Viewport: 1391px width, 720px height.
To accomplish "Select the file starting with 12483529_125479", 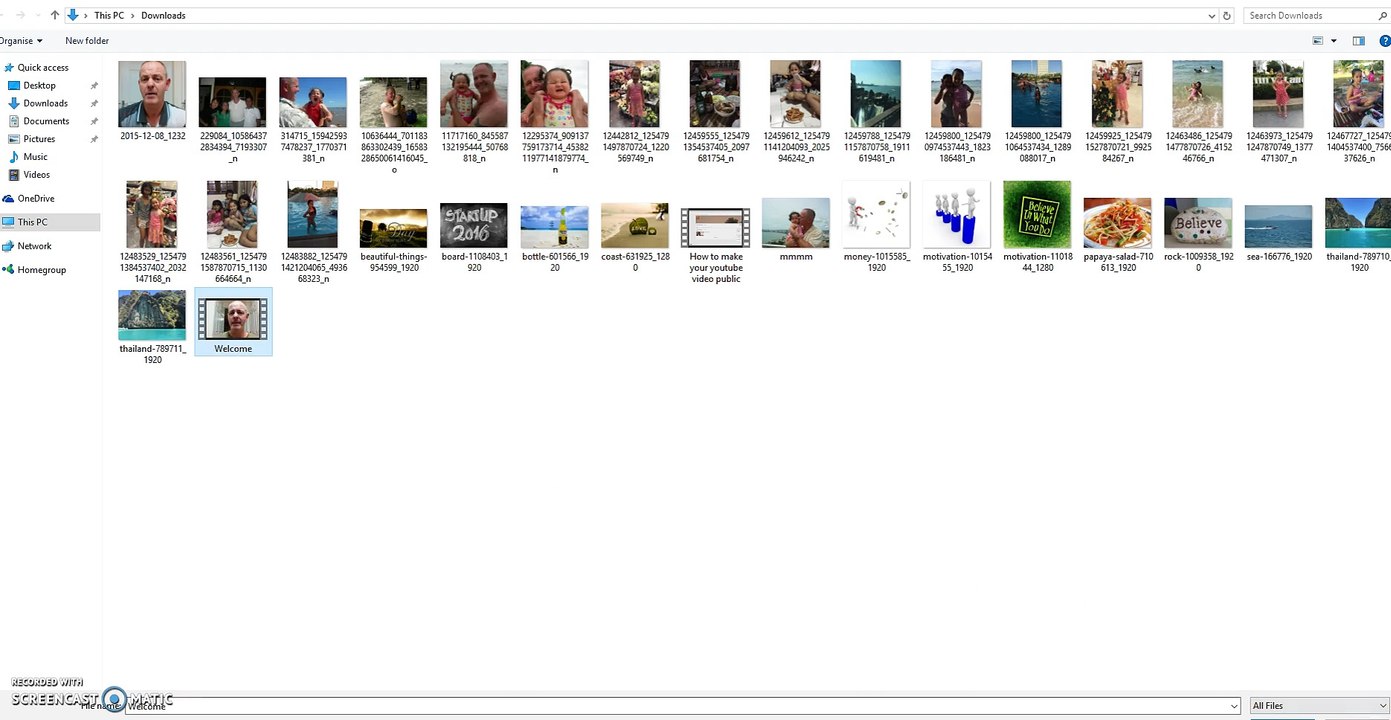I will tap(152, 232).
